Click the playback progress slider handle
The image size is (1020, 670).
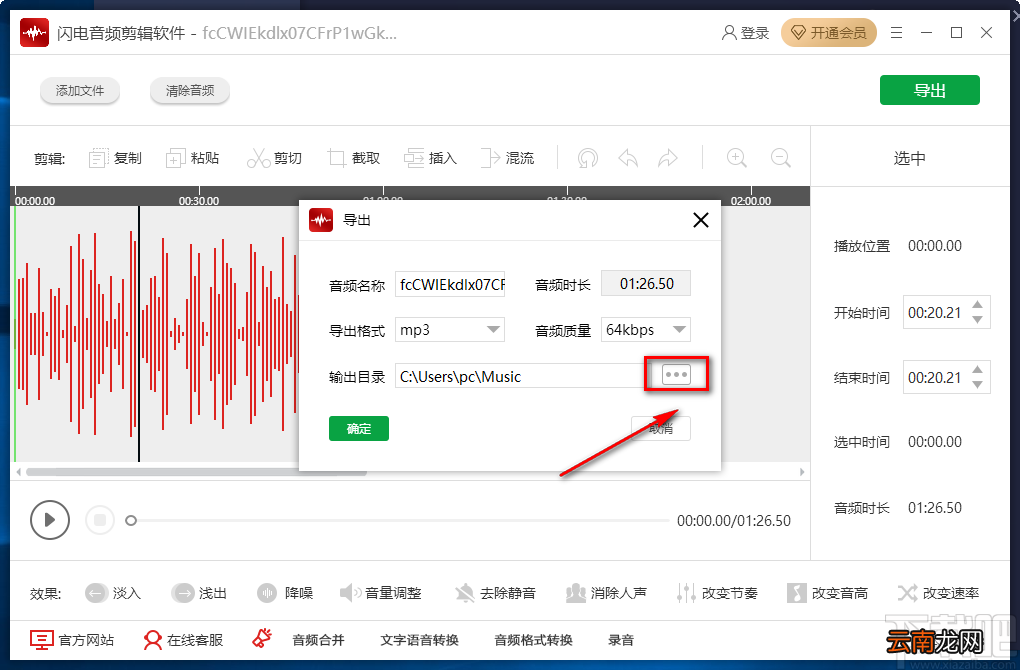[131, 520]
